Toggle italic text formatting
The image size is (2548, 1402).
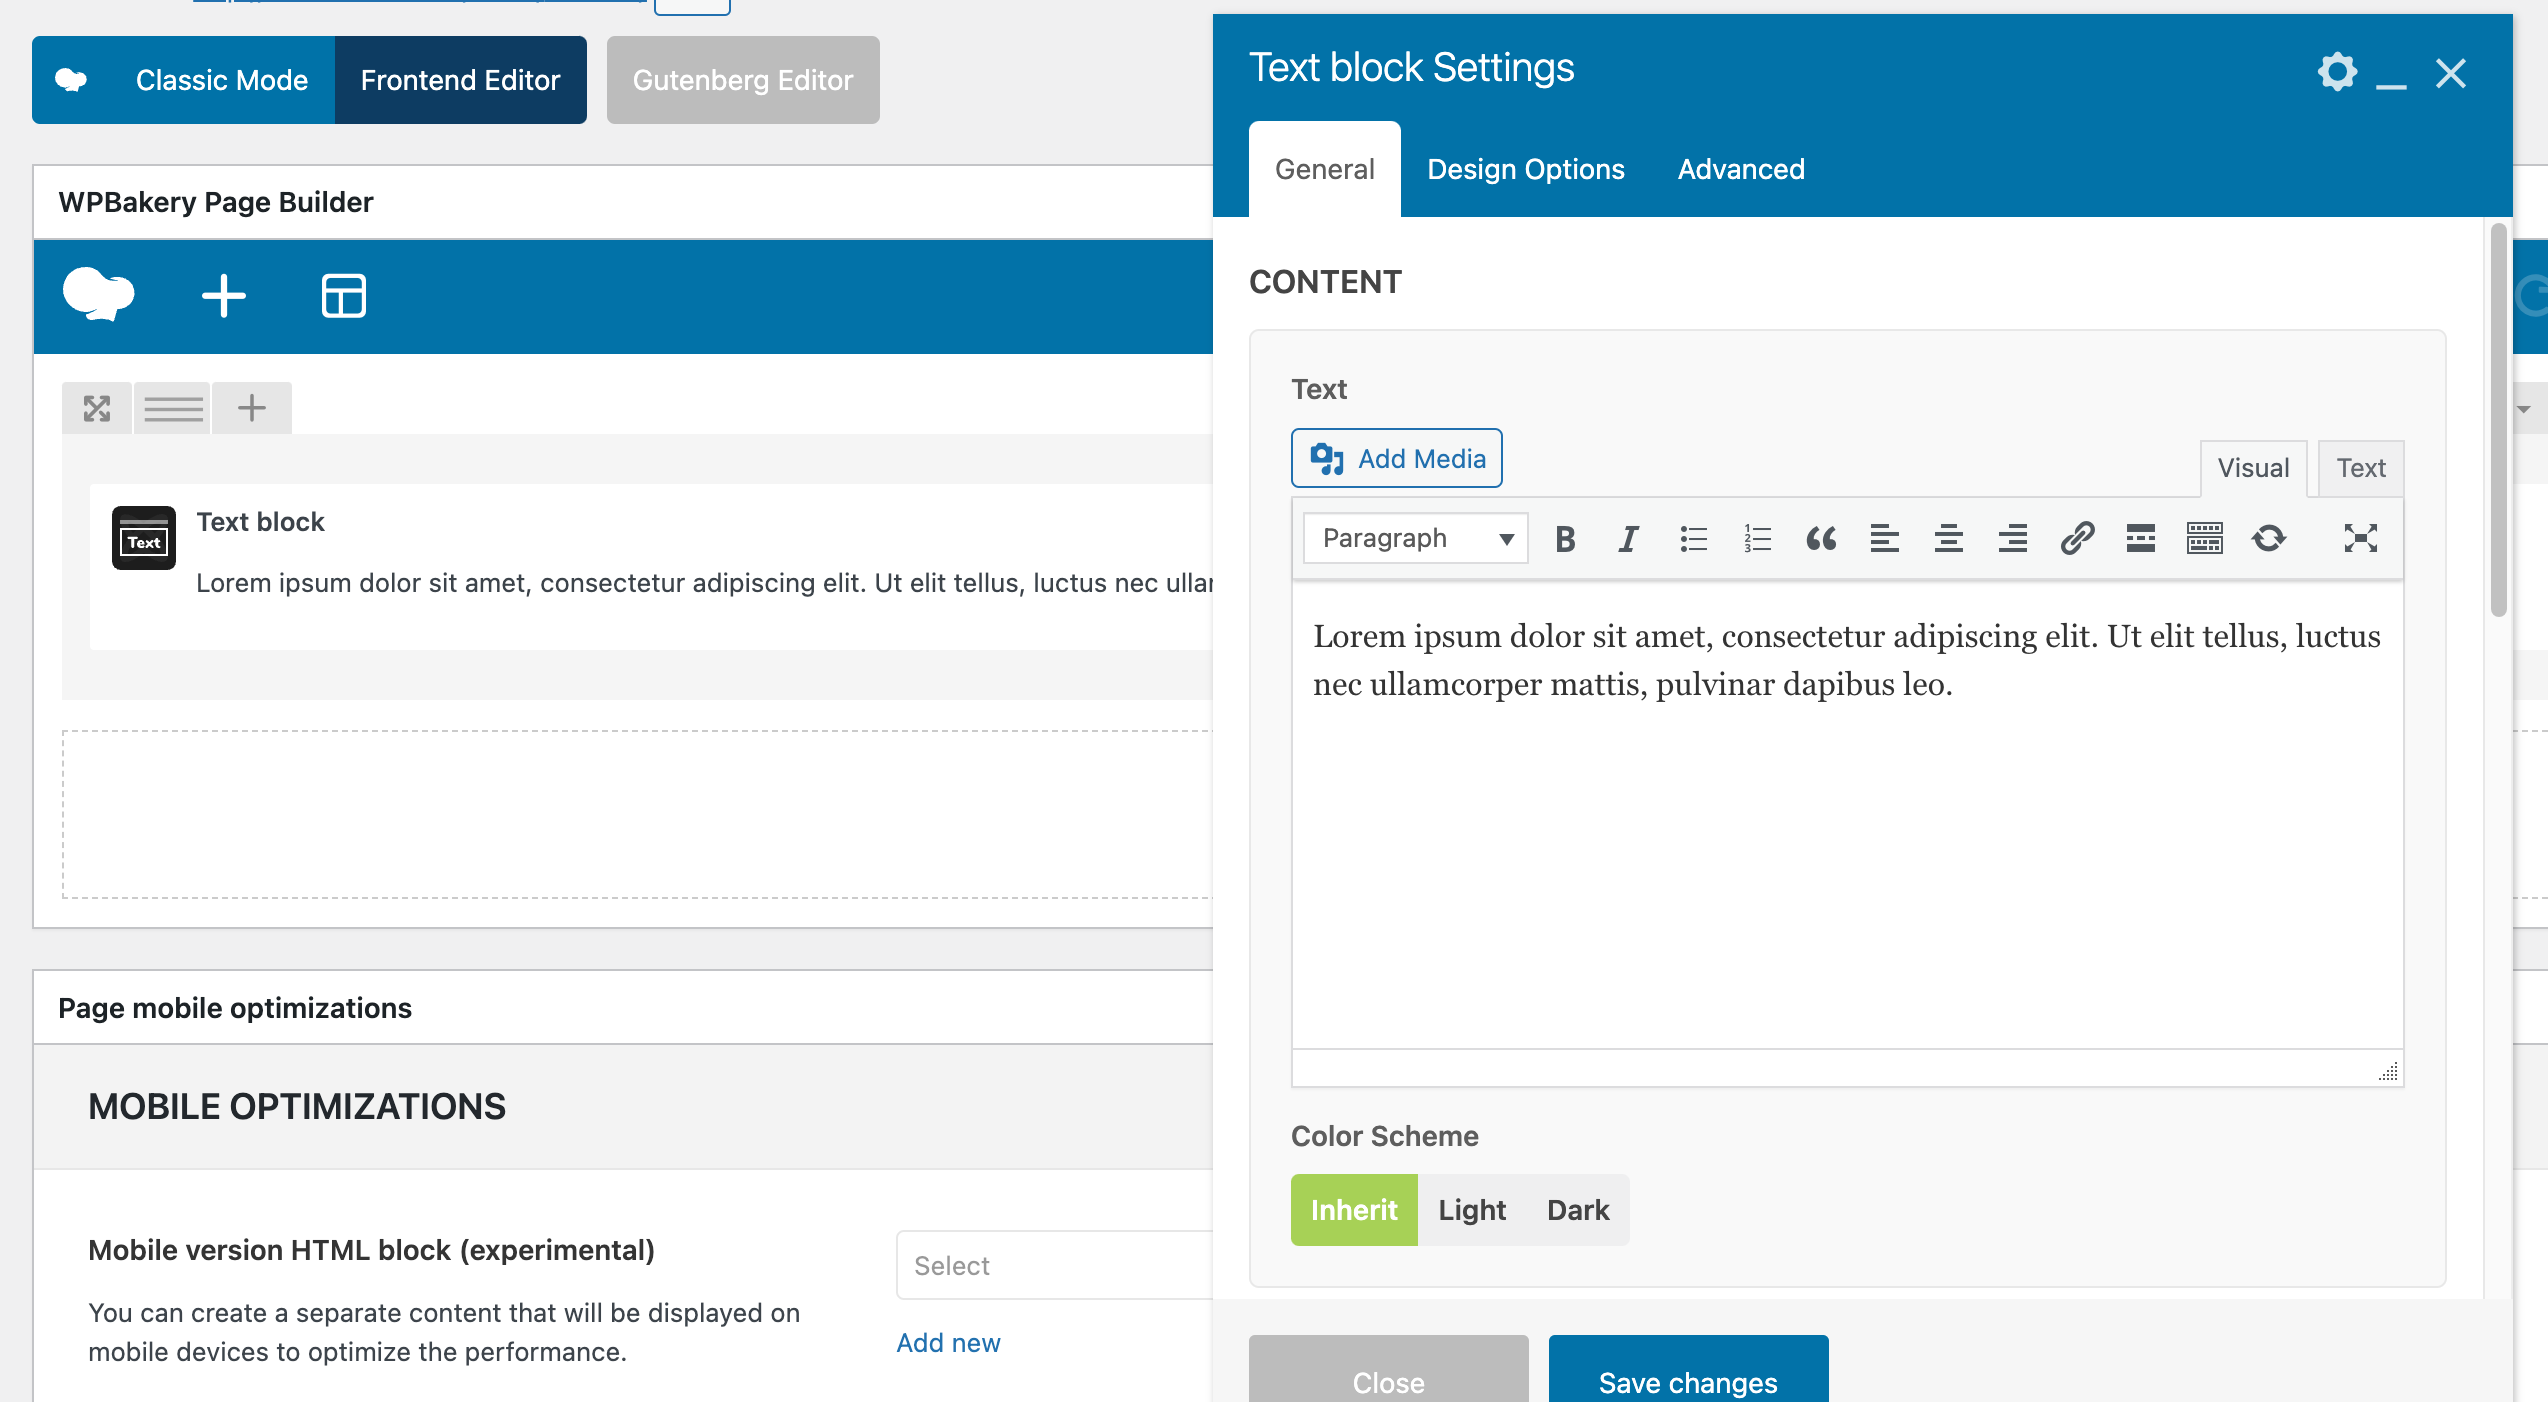pyautogui.click(x=1628, y=539)
